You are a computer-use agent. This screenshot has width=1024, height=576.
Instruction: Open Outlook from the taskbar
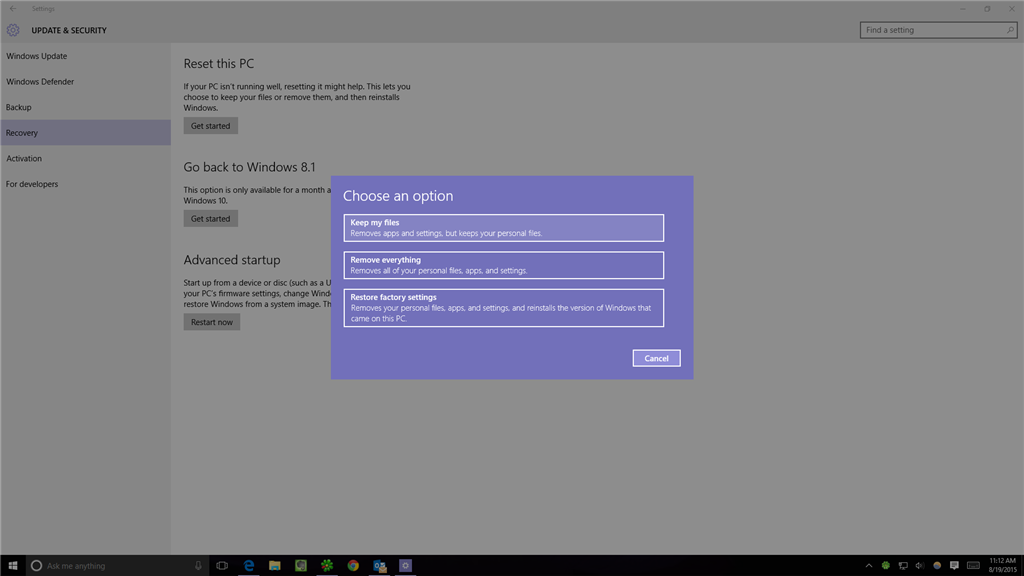pyautogui.click(x=380, y=565)
